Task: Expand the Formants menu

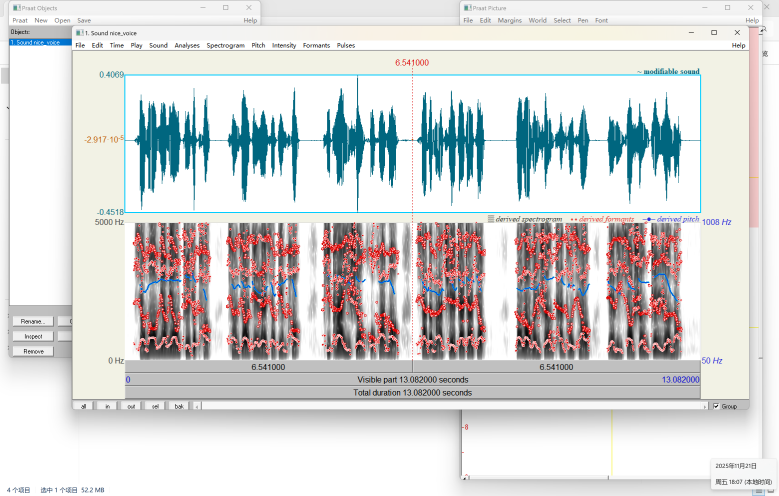Action: tap(316, 45)
